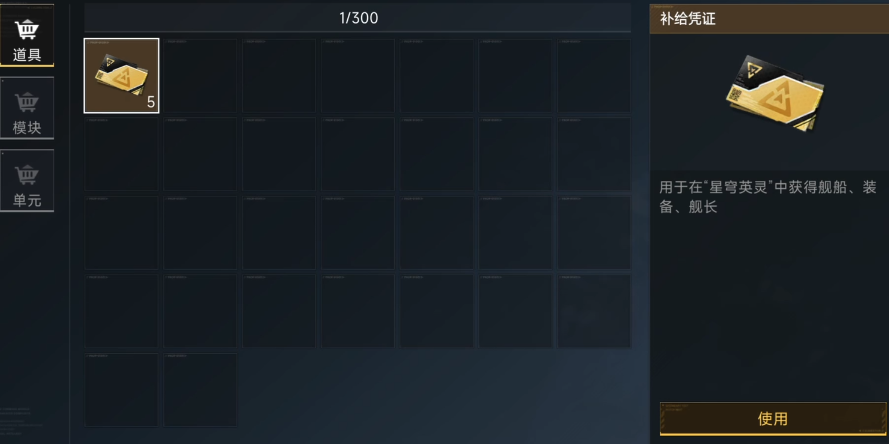Image resolution: width=889 pixels, height=444 pixels.
Task: Select the empty slot directly below the voucher
Action: click(x=121, y=154)
